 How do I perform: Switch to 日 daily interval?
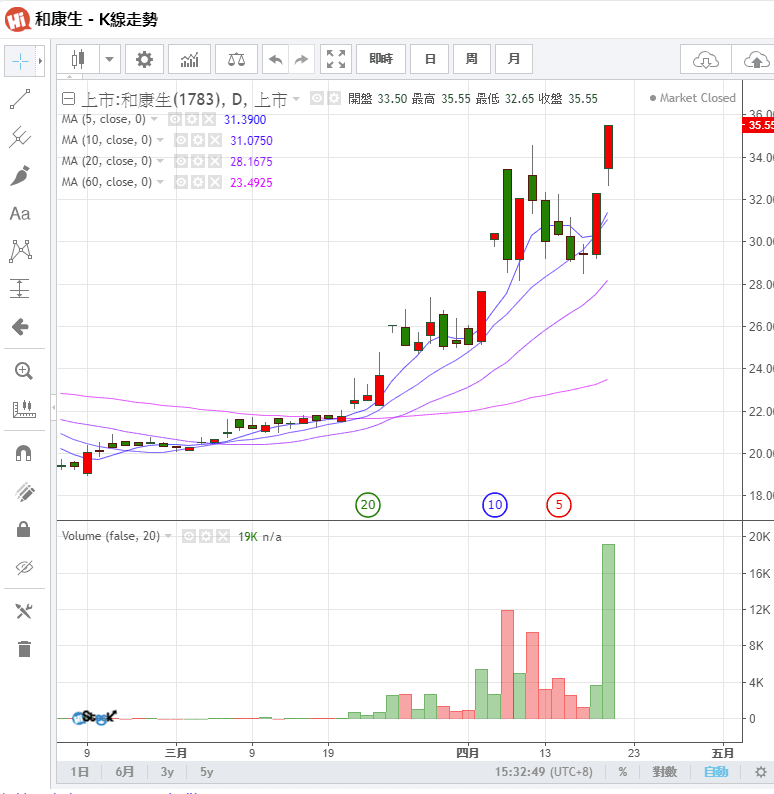click(x=430, y=59)
